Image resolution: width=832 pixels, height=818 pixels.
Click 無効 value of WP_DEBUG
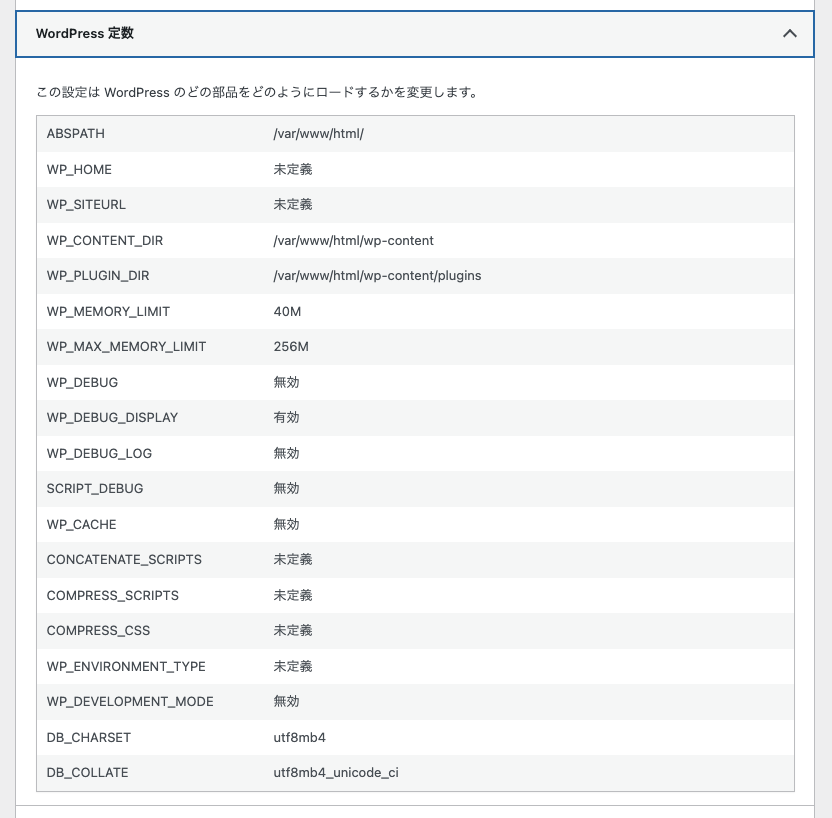click(x=287, y=382)
